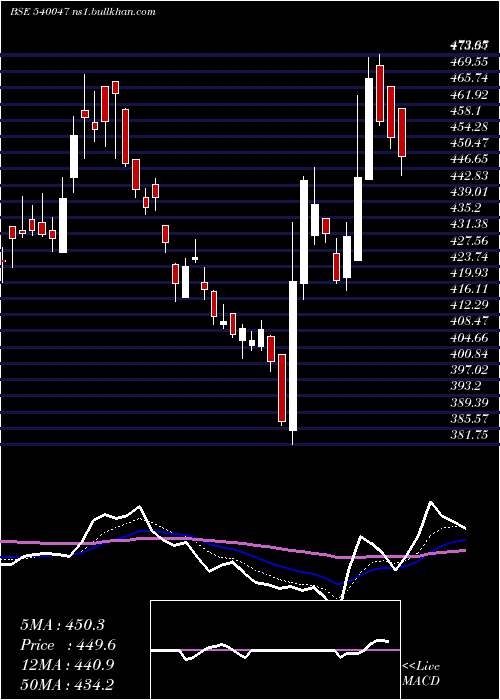Click the 397.02 price axis label

pyautogui.click(x=469, y=370)
